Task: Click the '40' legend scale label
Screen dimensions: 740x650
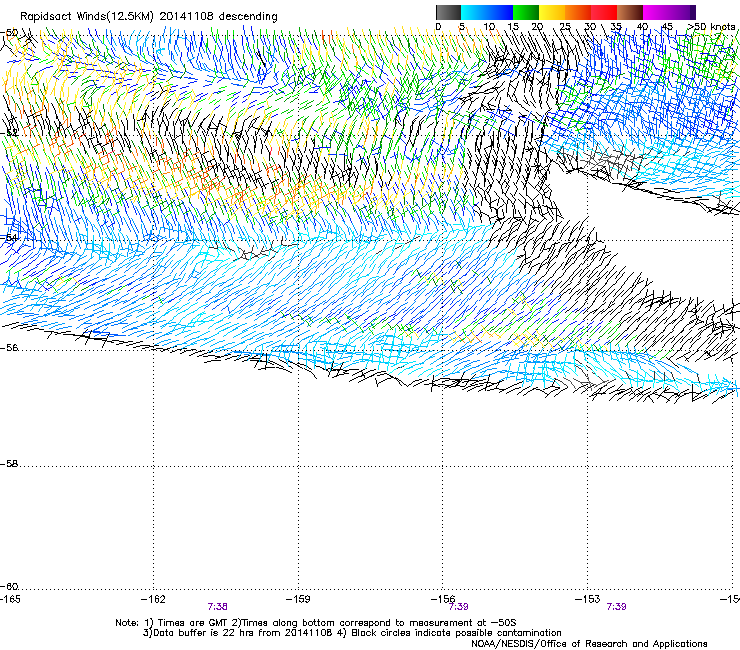Action: point(642,27)
